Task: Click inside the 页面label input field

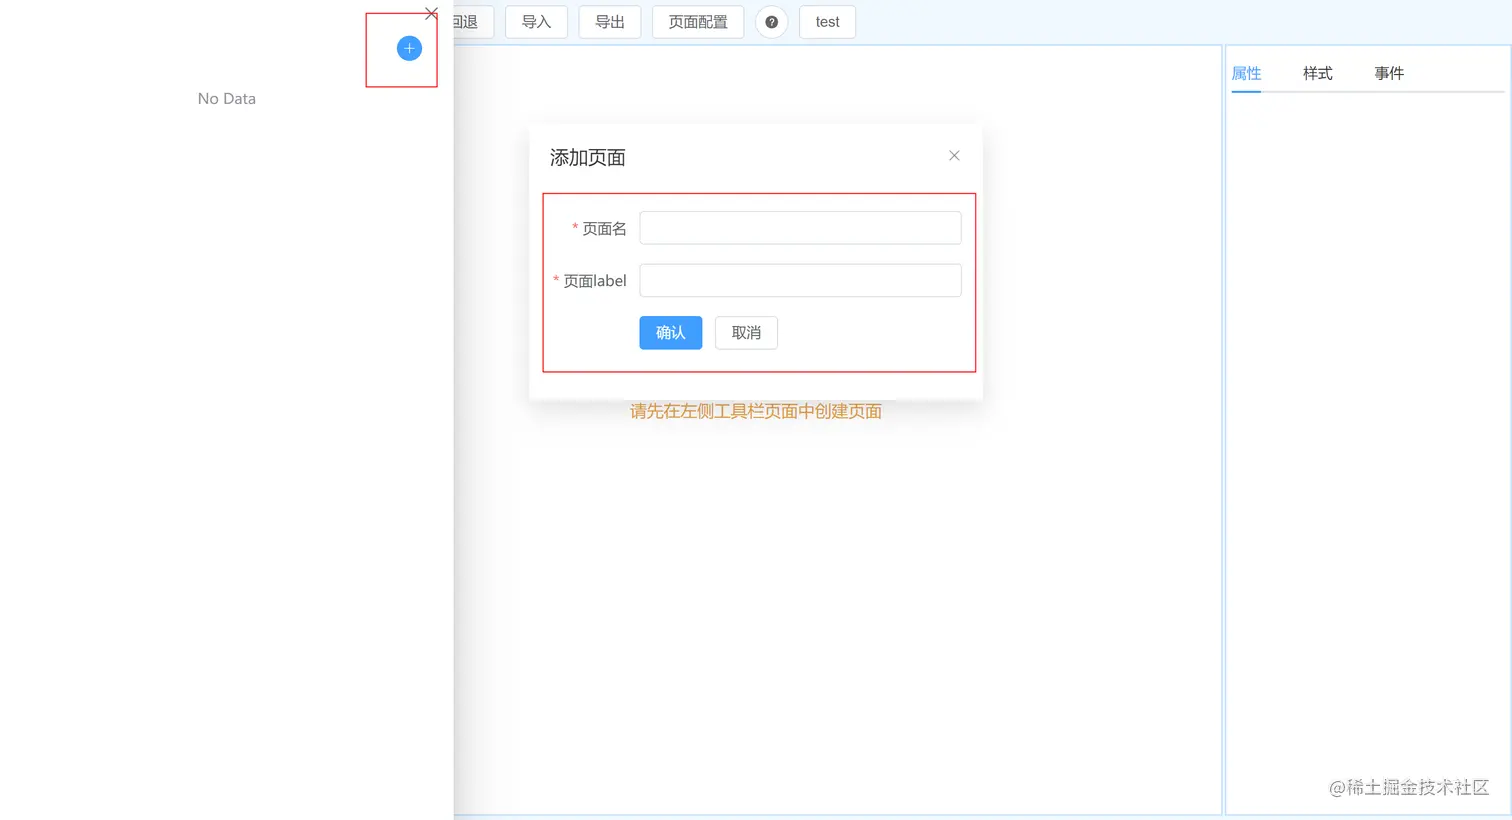Action: (799, 280)
